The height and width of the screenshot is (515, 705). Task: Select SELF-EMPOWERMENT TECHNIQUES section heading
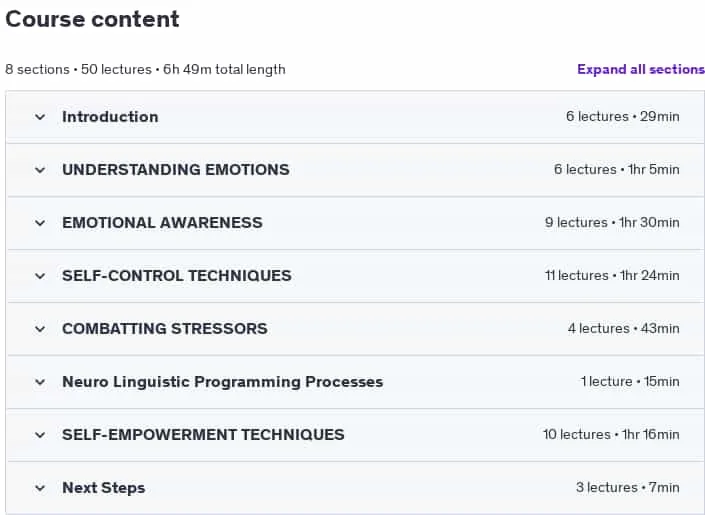tap(203, 435)
